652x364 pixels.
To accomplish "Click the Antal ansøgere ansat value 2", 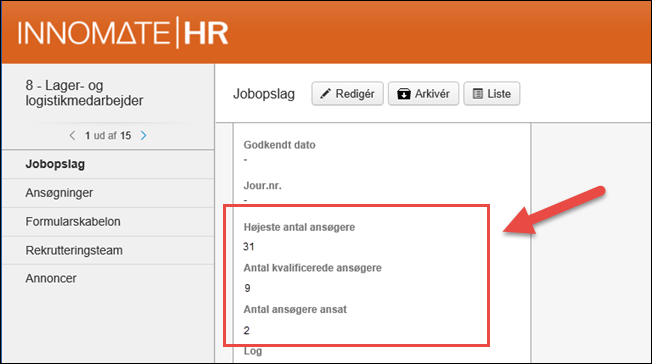I will 247,330.
